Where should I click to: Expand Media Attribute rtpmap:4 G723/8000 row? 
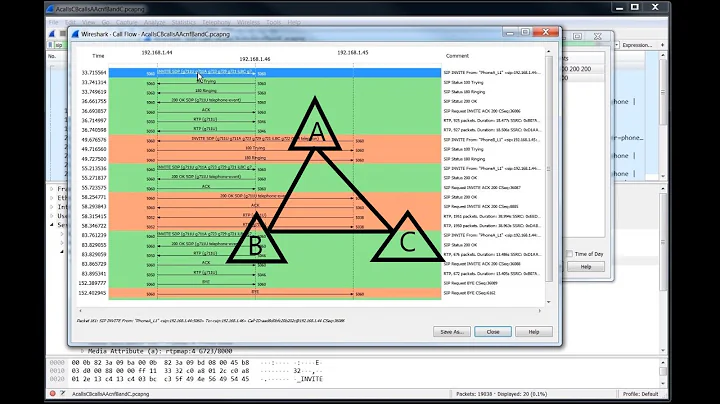[x=82, y=351]
